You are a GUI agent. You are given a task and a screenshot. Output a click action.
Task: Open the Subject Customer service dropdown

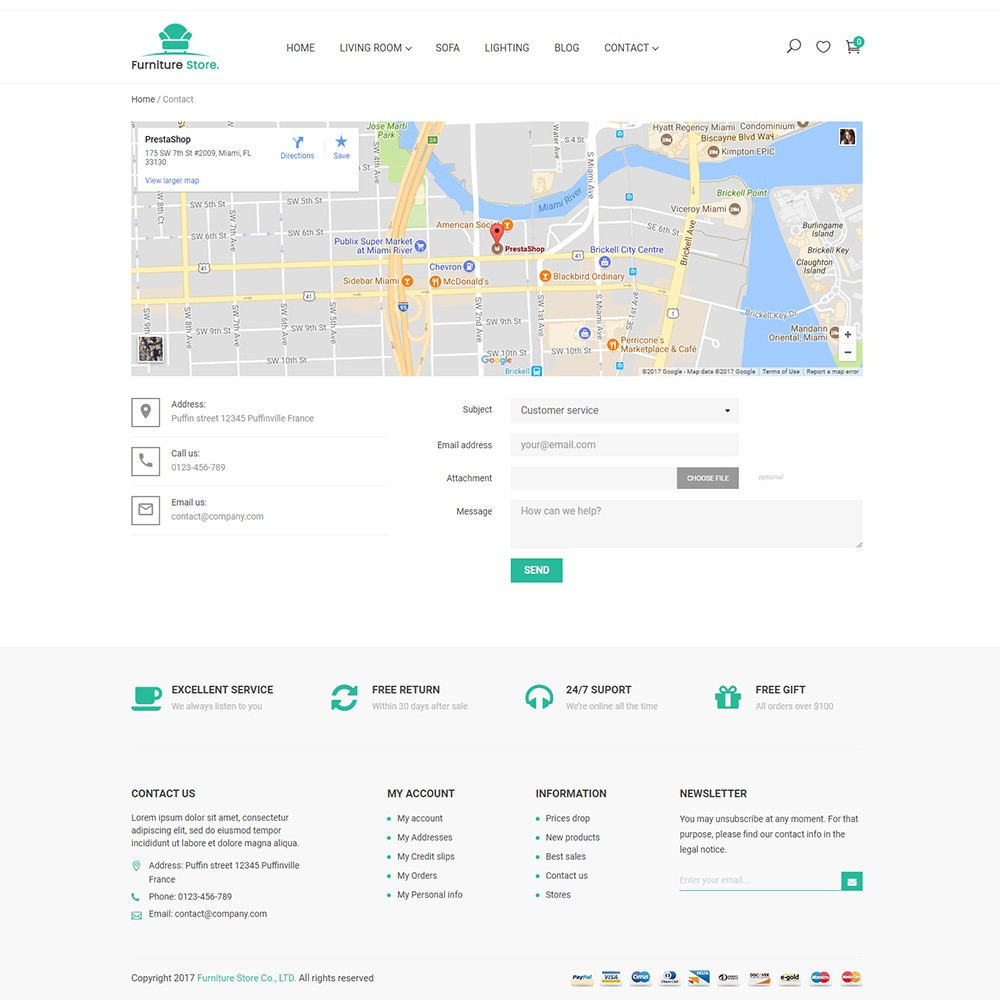coord(624,411)
